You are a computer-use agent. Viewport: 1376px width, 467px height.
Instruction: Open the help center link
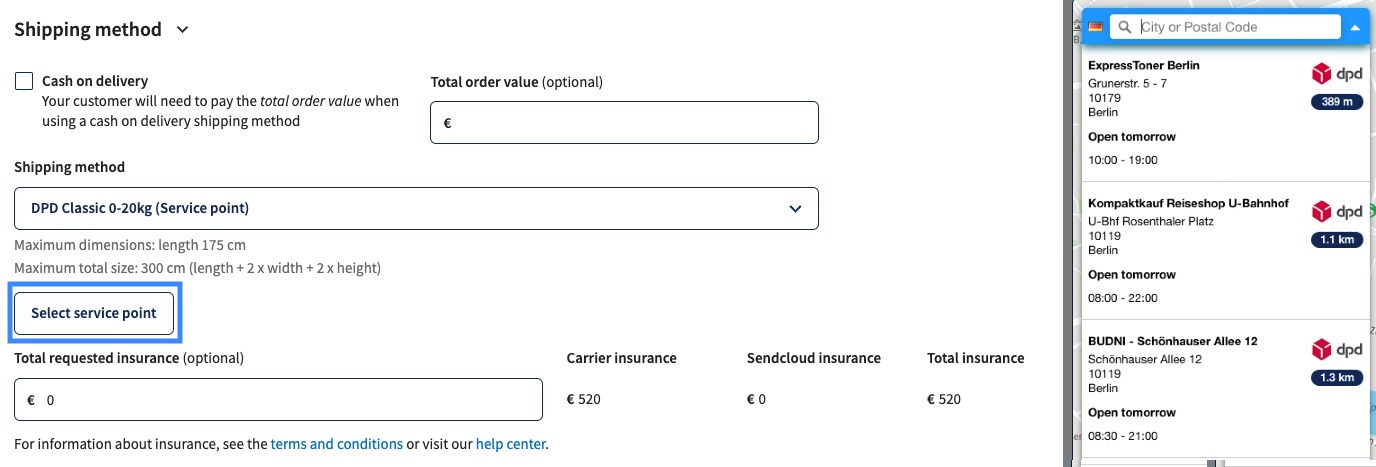[510, 444]
